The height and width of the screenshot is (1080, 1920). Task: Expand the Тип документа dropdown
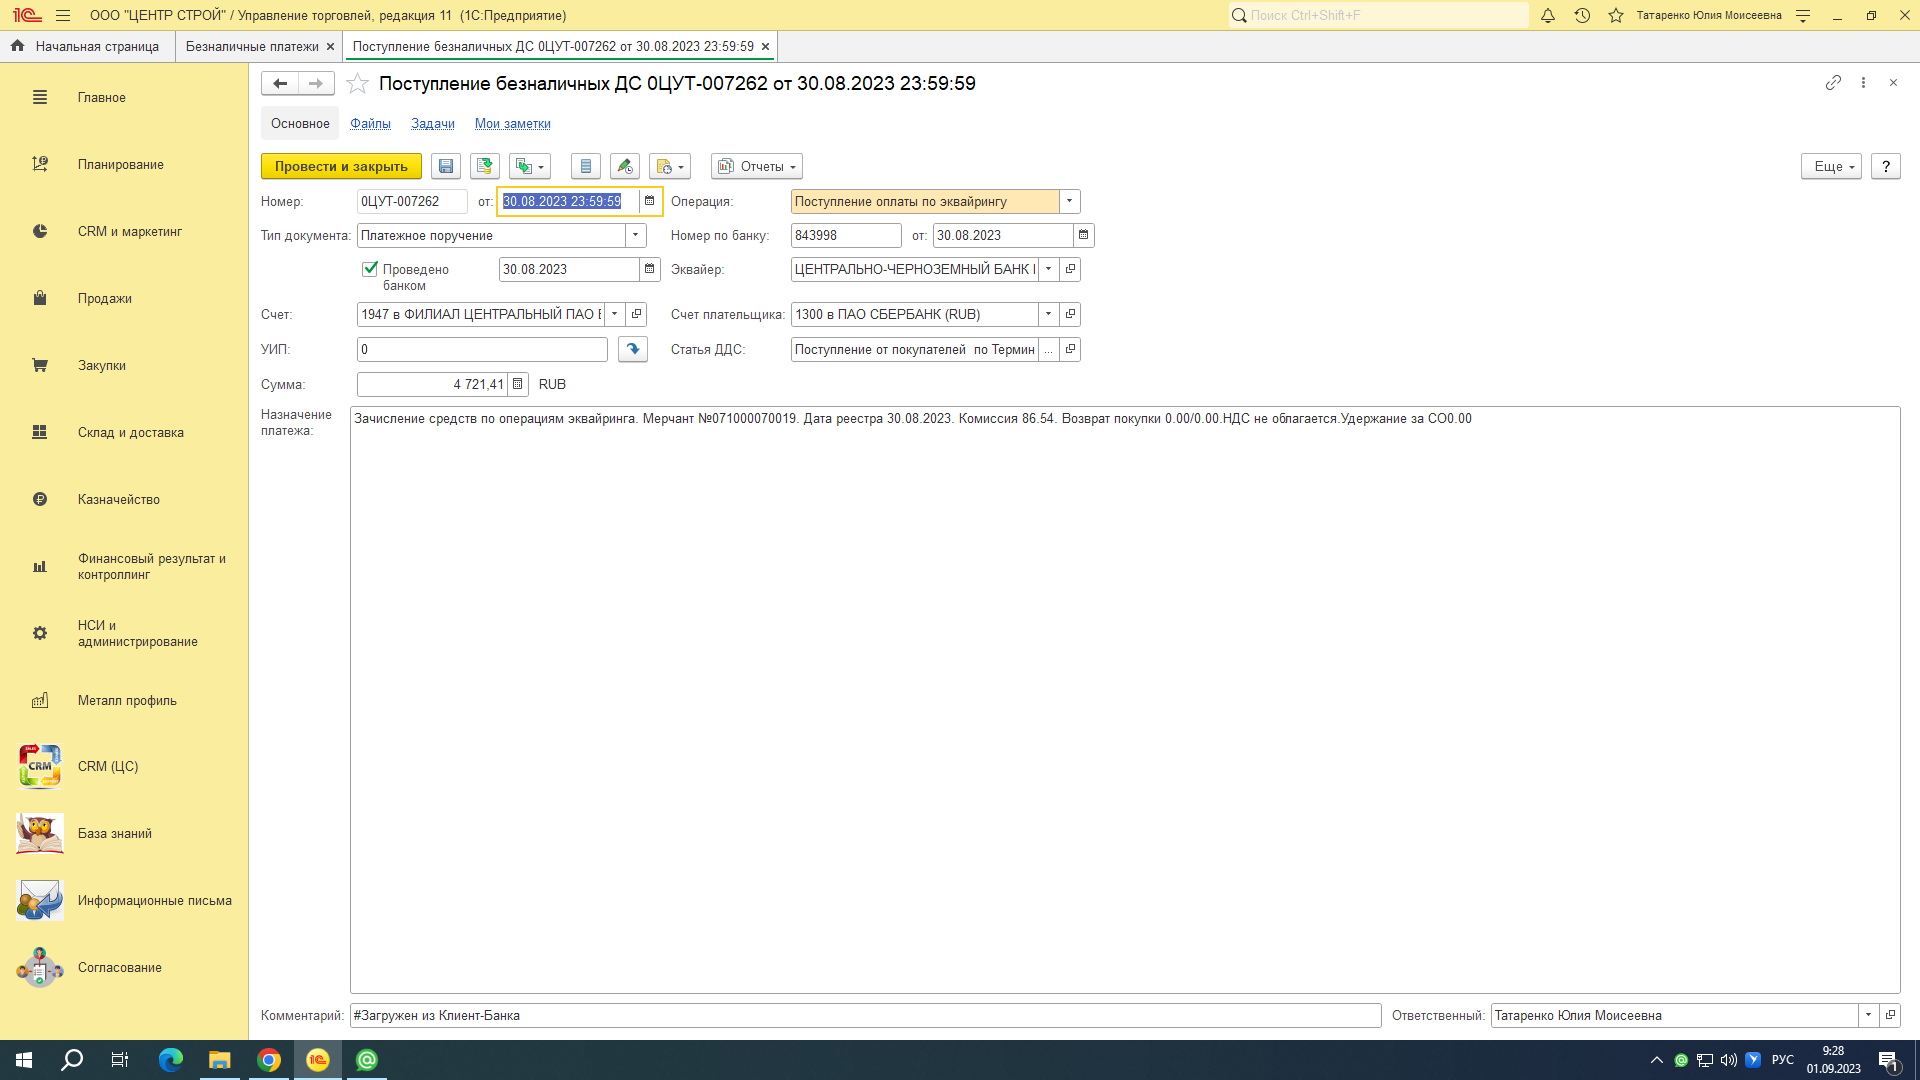coord(635,235)
